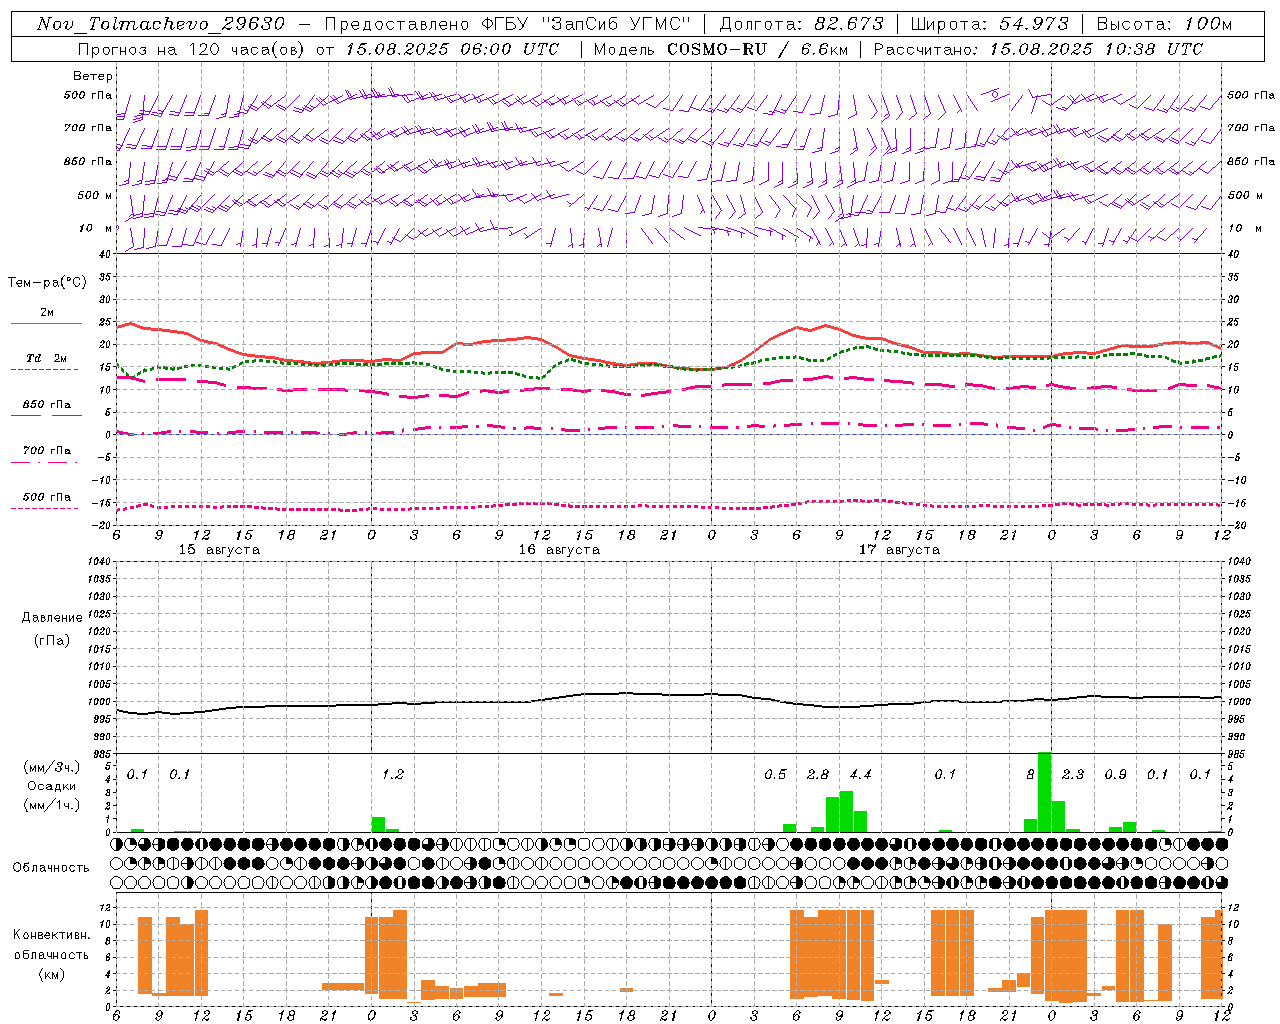Select the forecast start 15.08.2025 06:00 UTC
The image size is (1280, 1024).
tap(452, 49)
